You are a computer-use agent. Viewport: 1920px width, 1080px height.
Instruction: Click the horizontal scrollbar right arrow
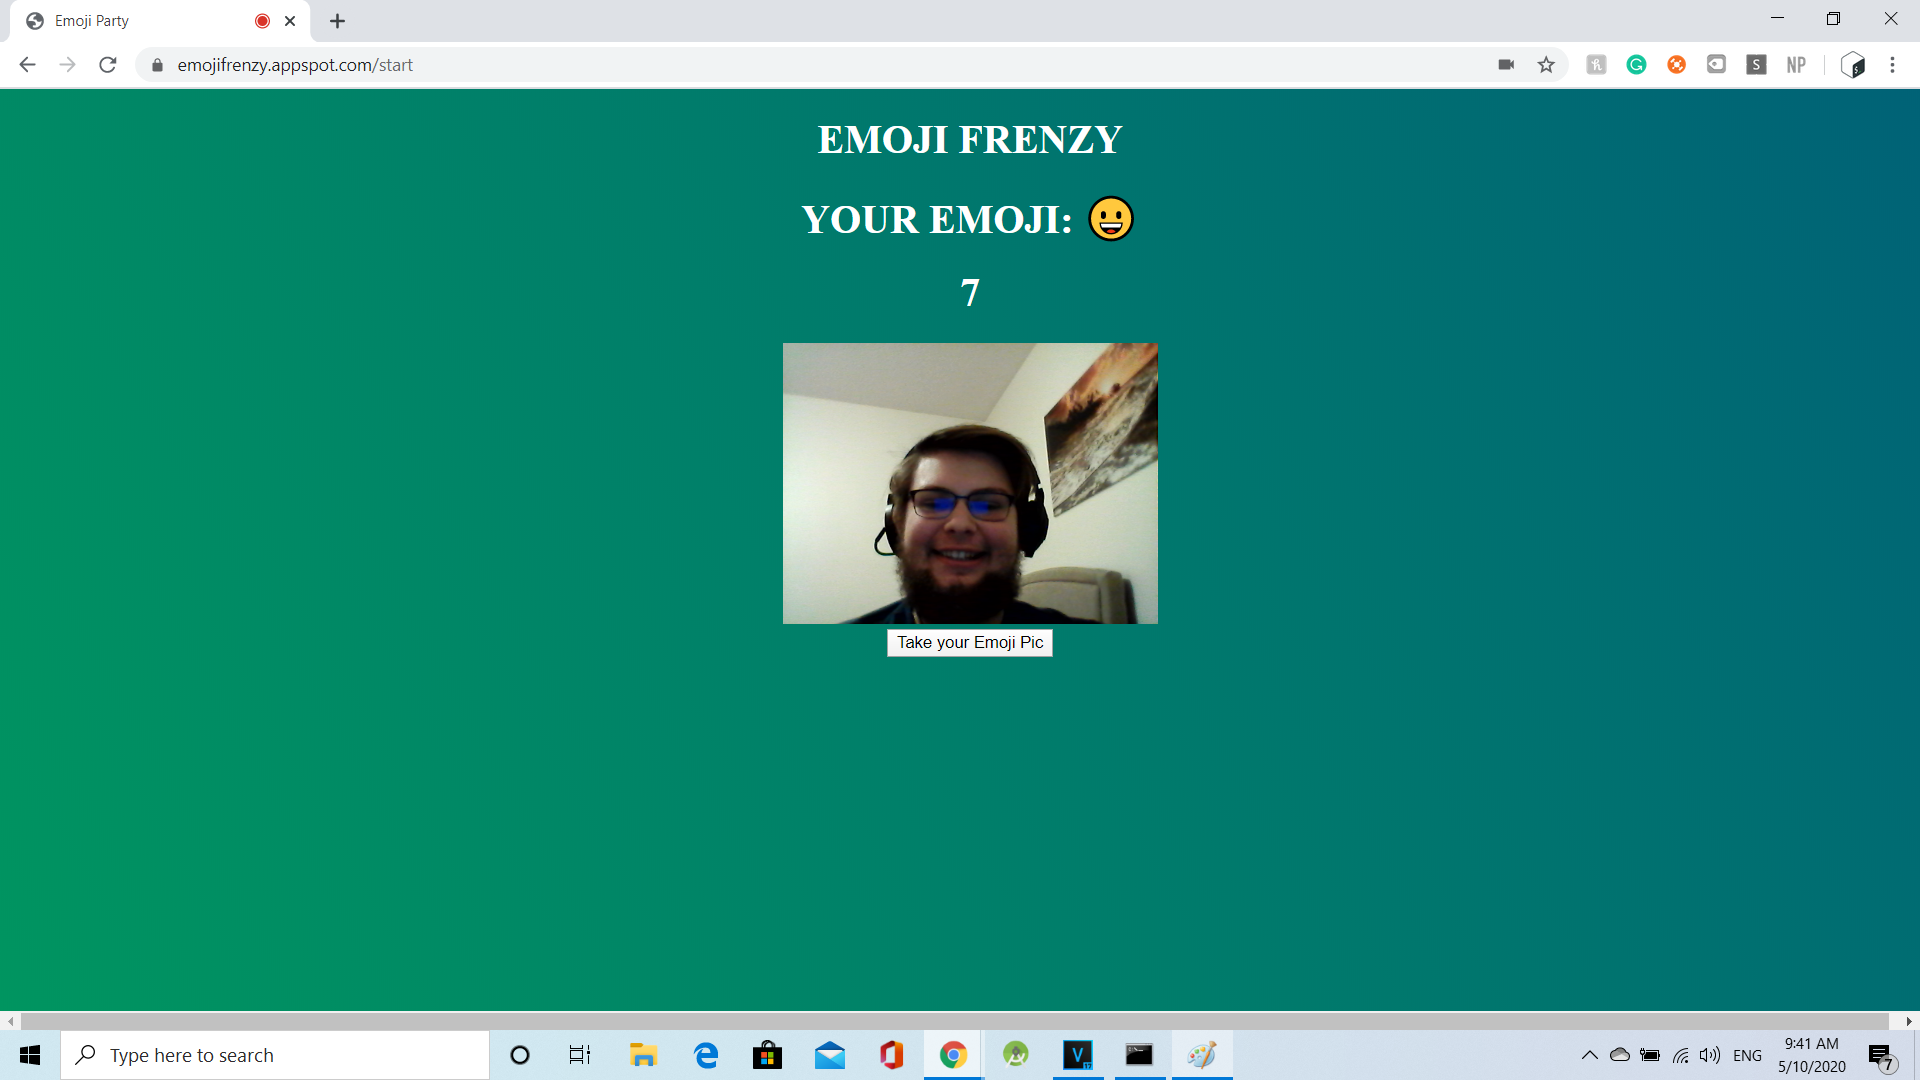coord(1909,1021)
